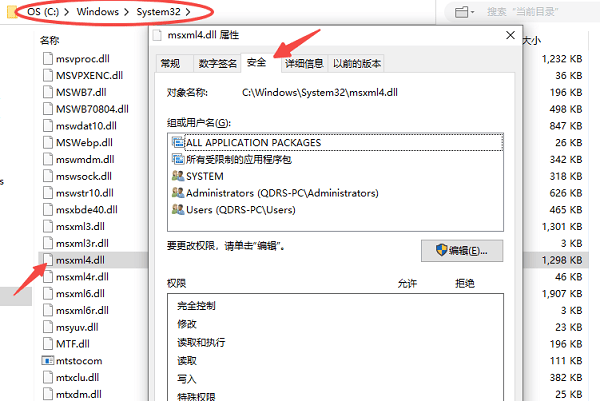Image resolution: width=600 pixels, height=401 pixels.
Task: Select the msxml4.dll file name
Action: [x=80, y=260]
